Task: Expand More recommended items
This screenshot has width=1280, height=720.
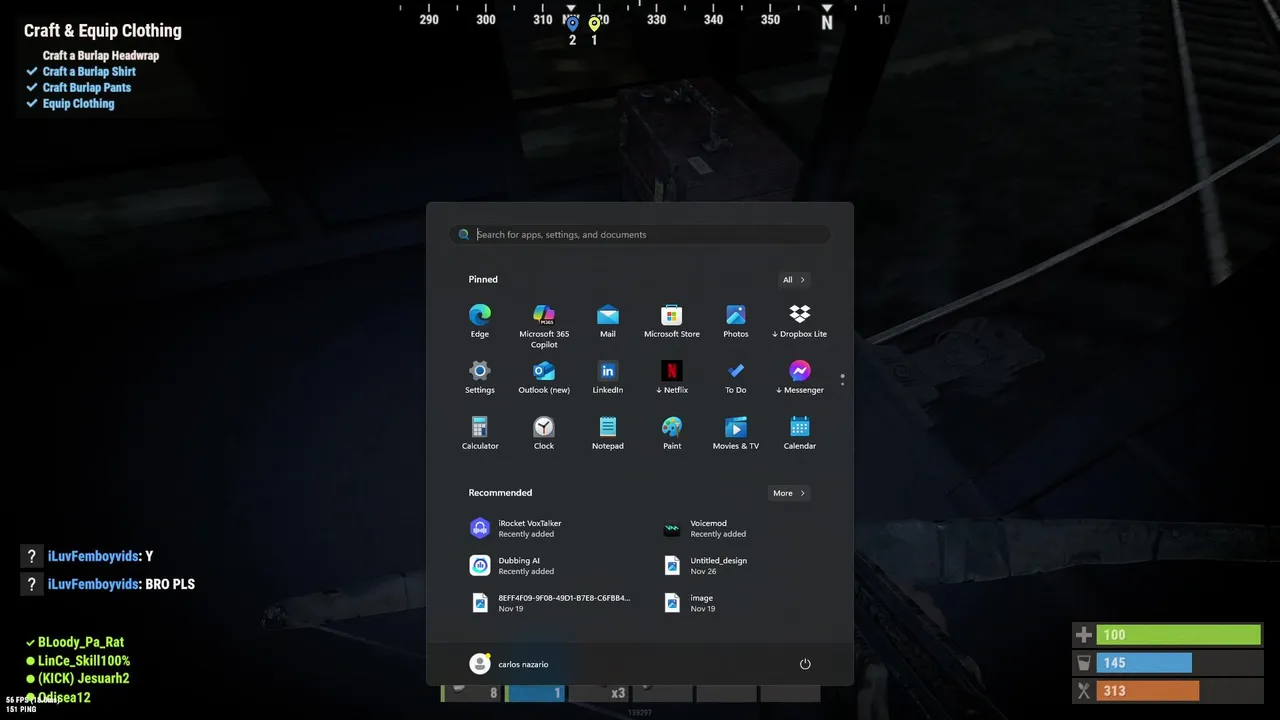Action: 788,493
